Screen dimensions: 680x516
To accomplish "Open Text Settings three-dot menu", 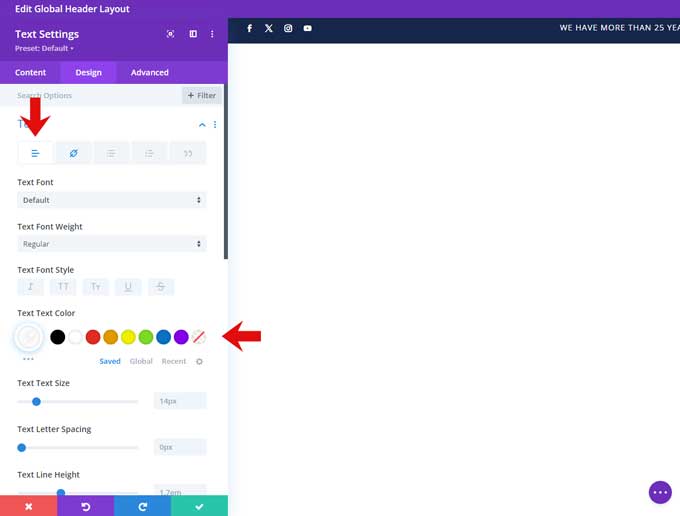I will coord(212,34).
